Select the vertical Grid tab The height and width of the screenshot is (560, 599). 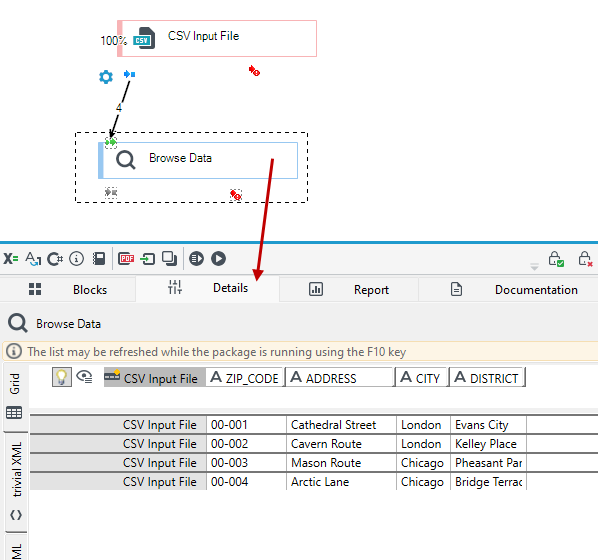click(x=15, y=397)
